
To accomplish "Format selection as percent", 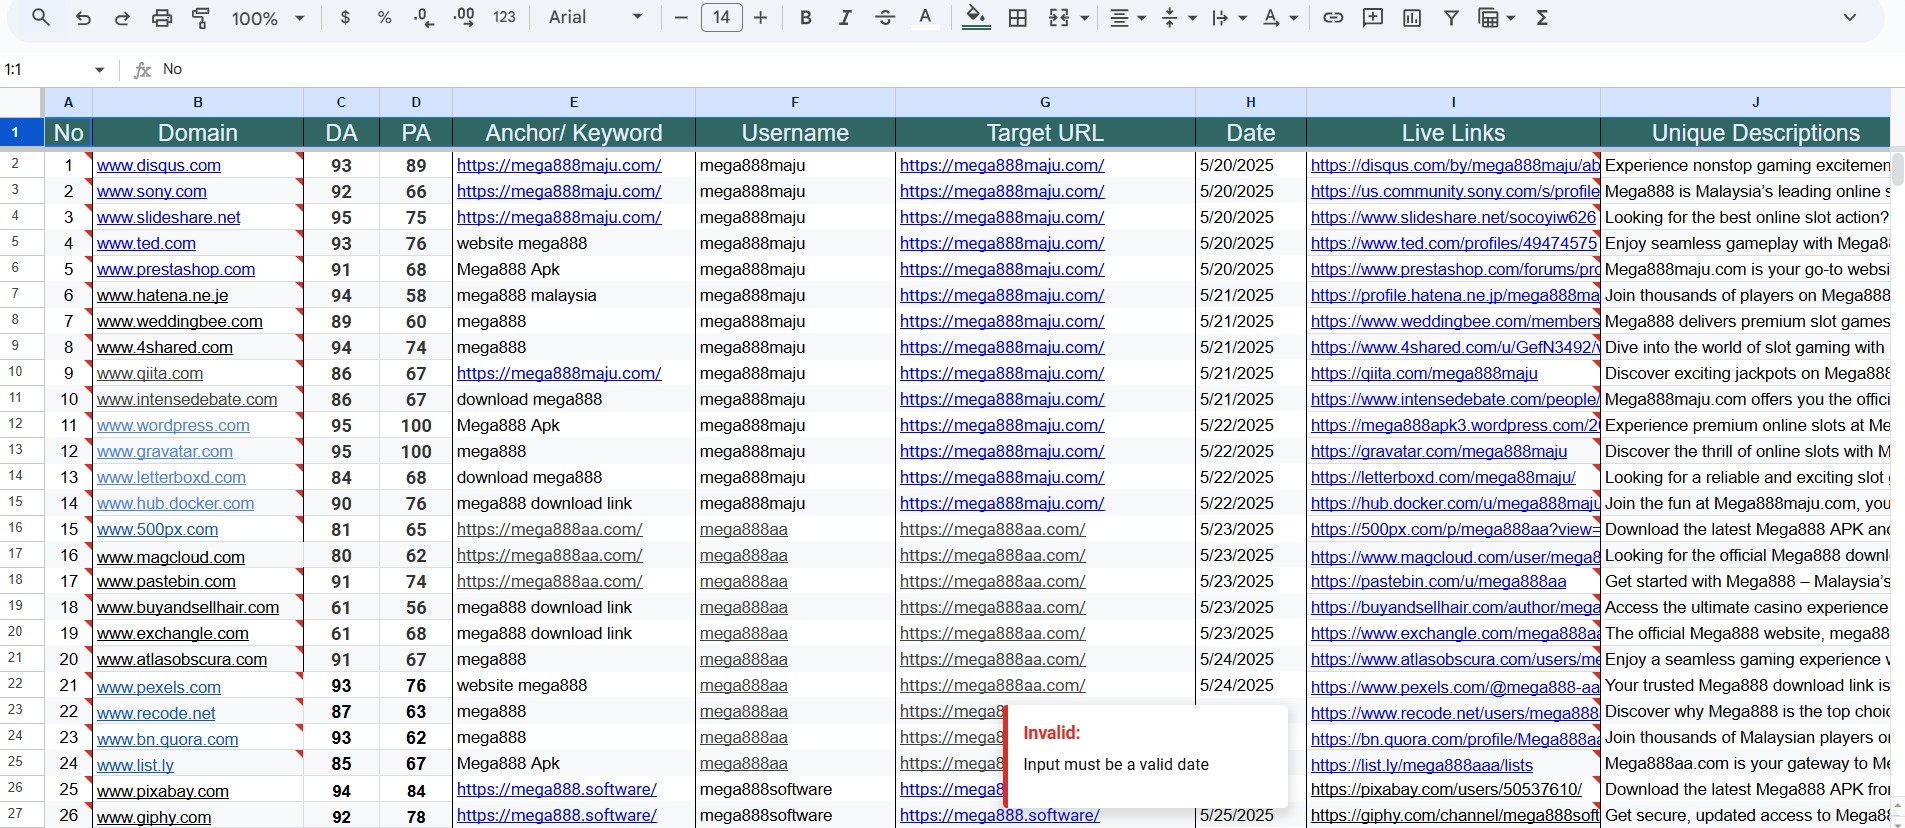I will coord(384,18).
